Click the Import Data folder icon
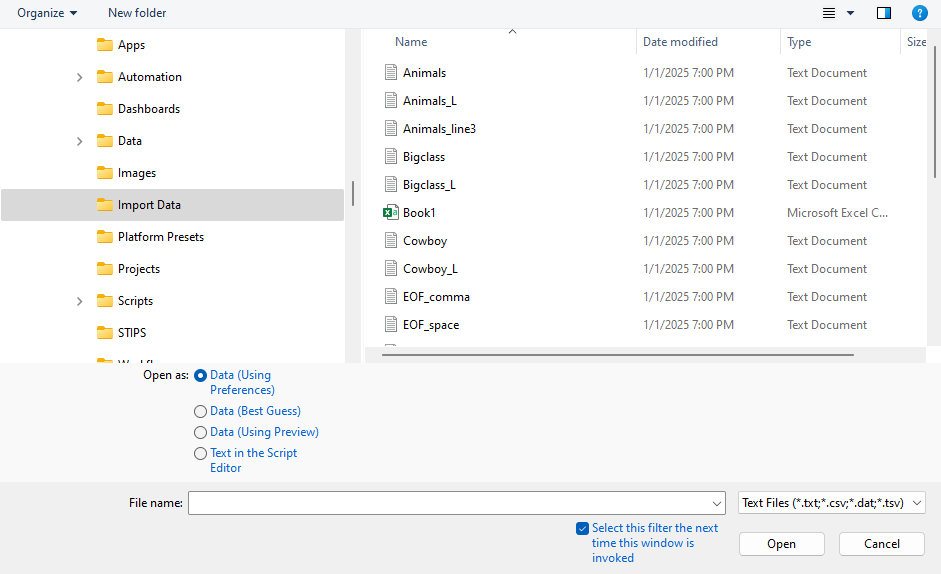The image size is (941, 574). pyautogui.click(x=104, y=205)
